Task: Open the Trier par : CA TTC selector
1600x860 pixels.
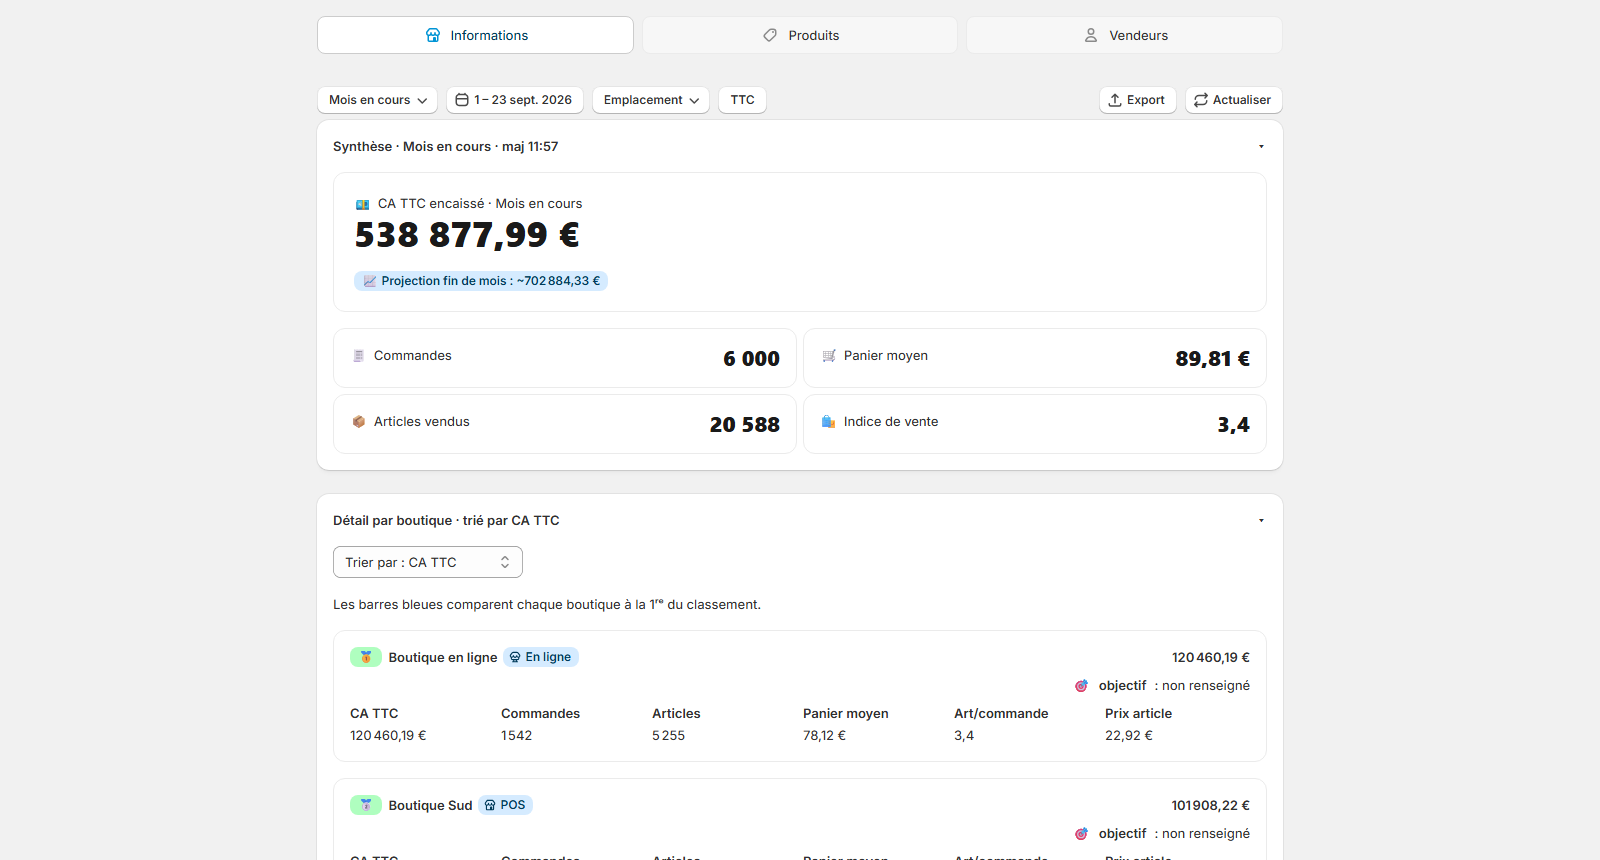Action: 428,562
